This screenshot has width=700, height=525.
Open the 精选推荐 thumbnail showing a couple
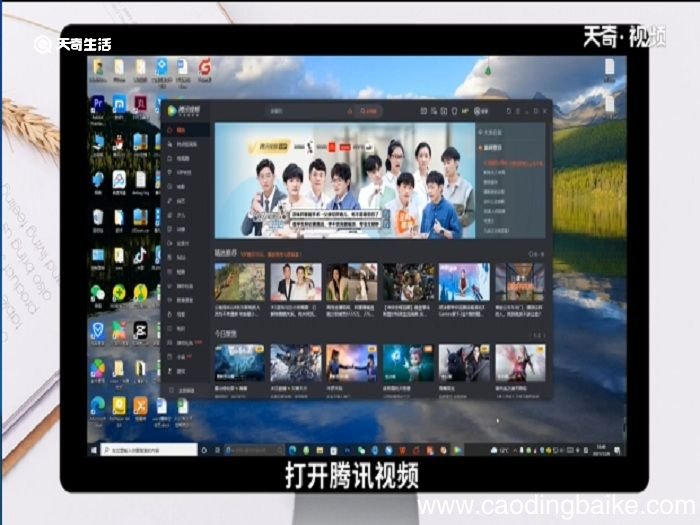296,281
